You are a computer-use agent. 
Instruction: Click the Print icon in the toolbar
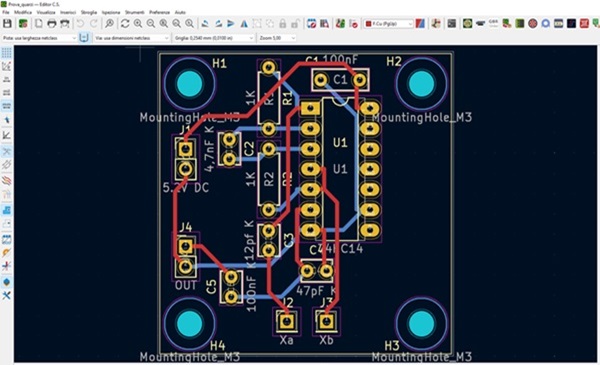coord(52,24)
